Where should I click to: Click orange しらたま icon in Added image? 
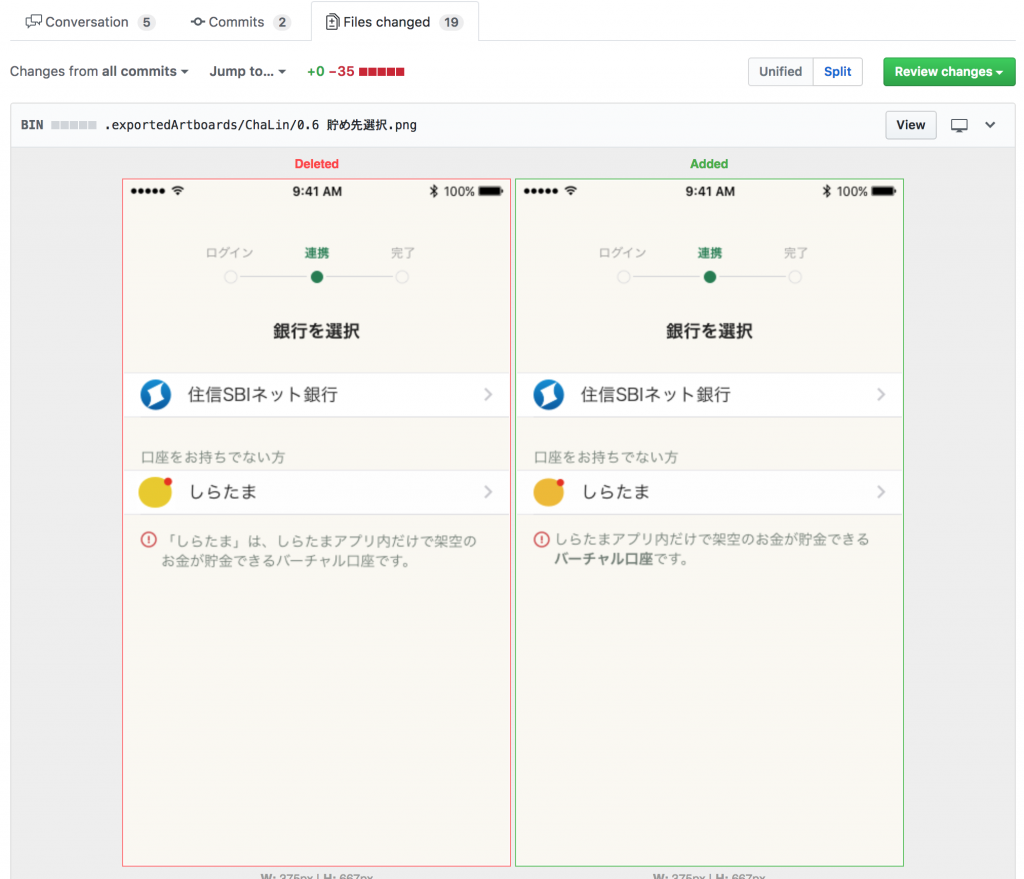coord(549,492)
